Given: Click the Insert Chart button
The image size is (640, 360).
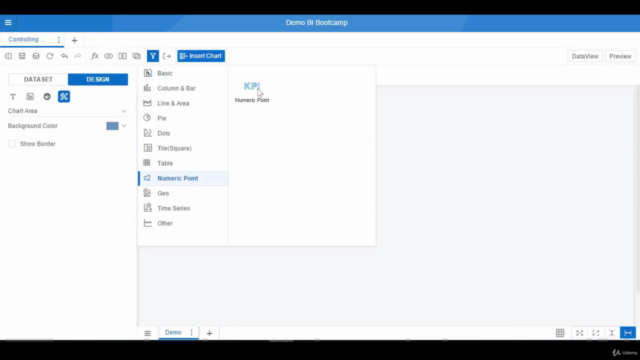Looking at the screenshot, I should point(201,56).
